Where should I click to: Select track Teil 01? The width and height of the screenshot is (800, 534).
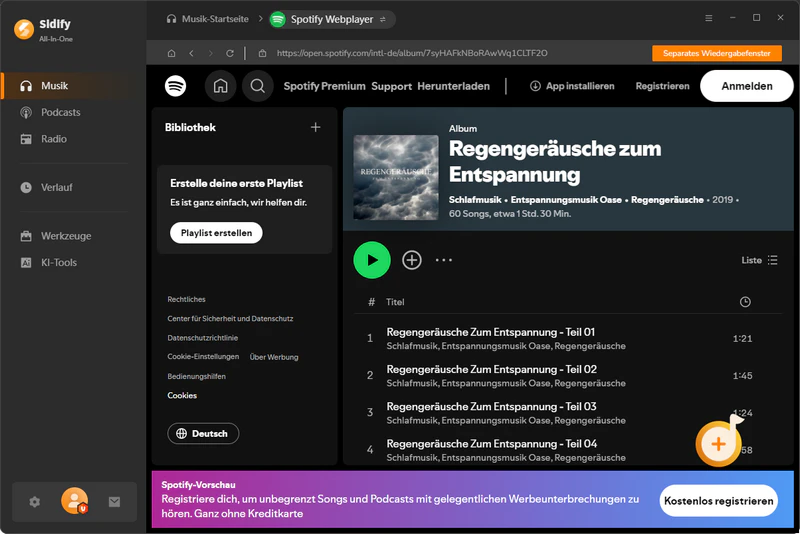pyautogui.click(x=568, y=338)
